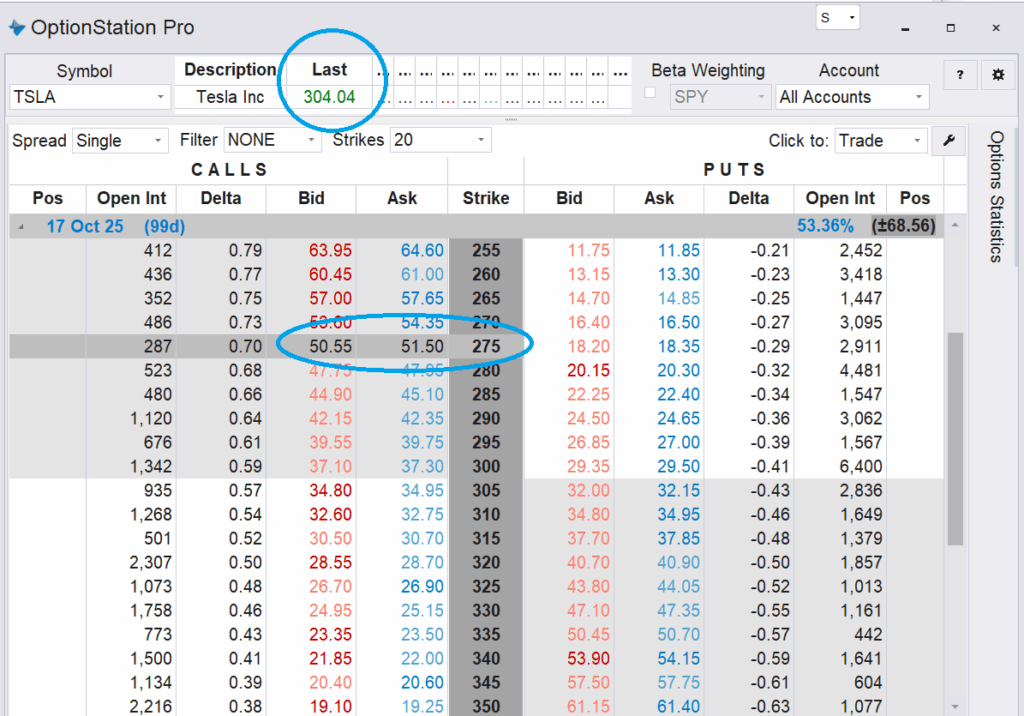1024x716 pixels.
Task: Click put ask 27.00 at strike 295
Action: pyautogui.click(x=679, y=442)
